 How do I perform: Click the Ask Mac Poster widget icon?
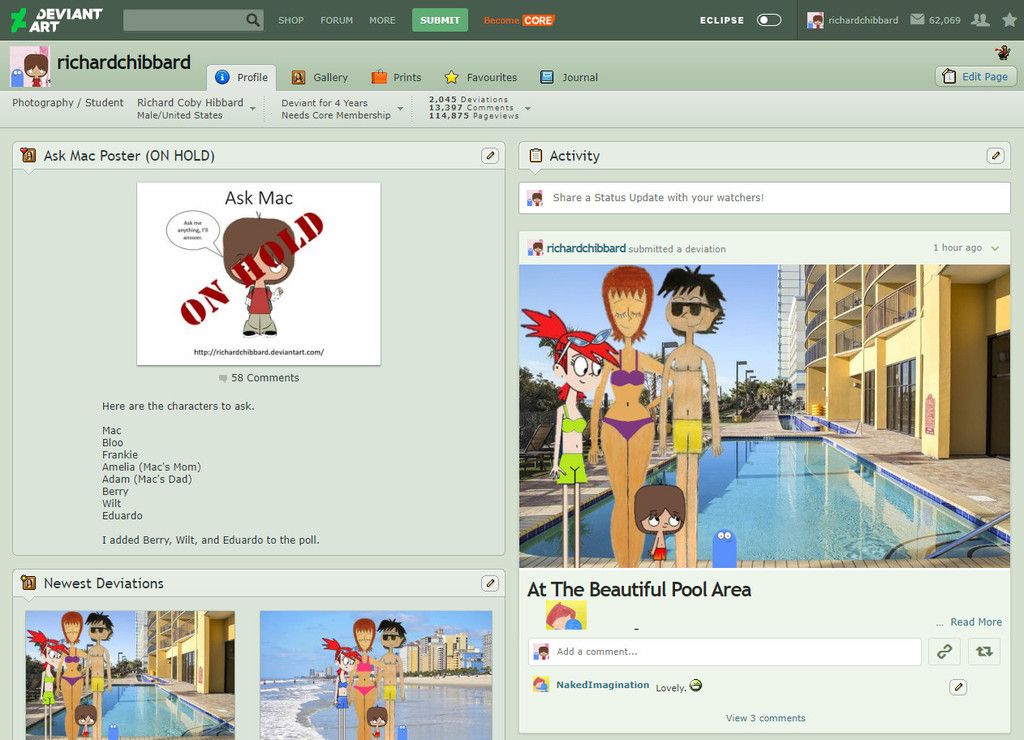(28, 155)
